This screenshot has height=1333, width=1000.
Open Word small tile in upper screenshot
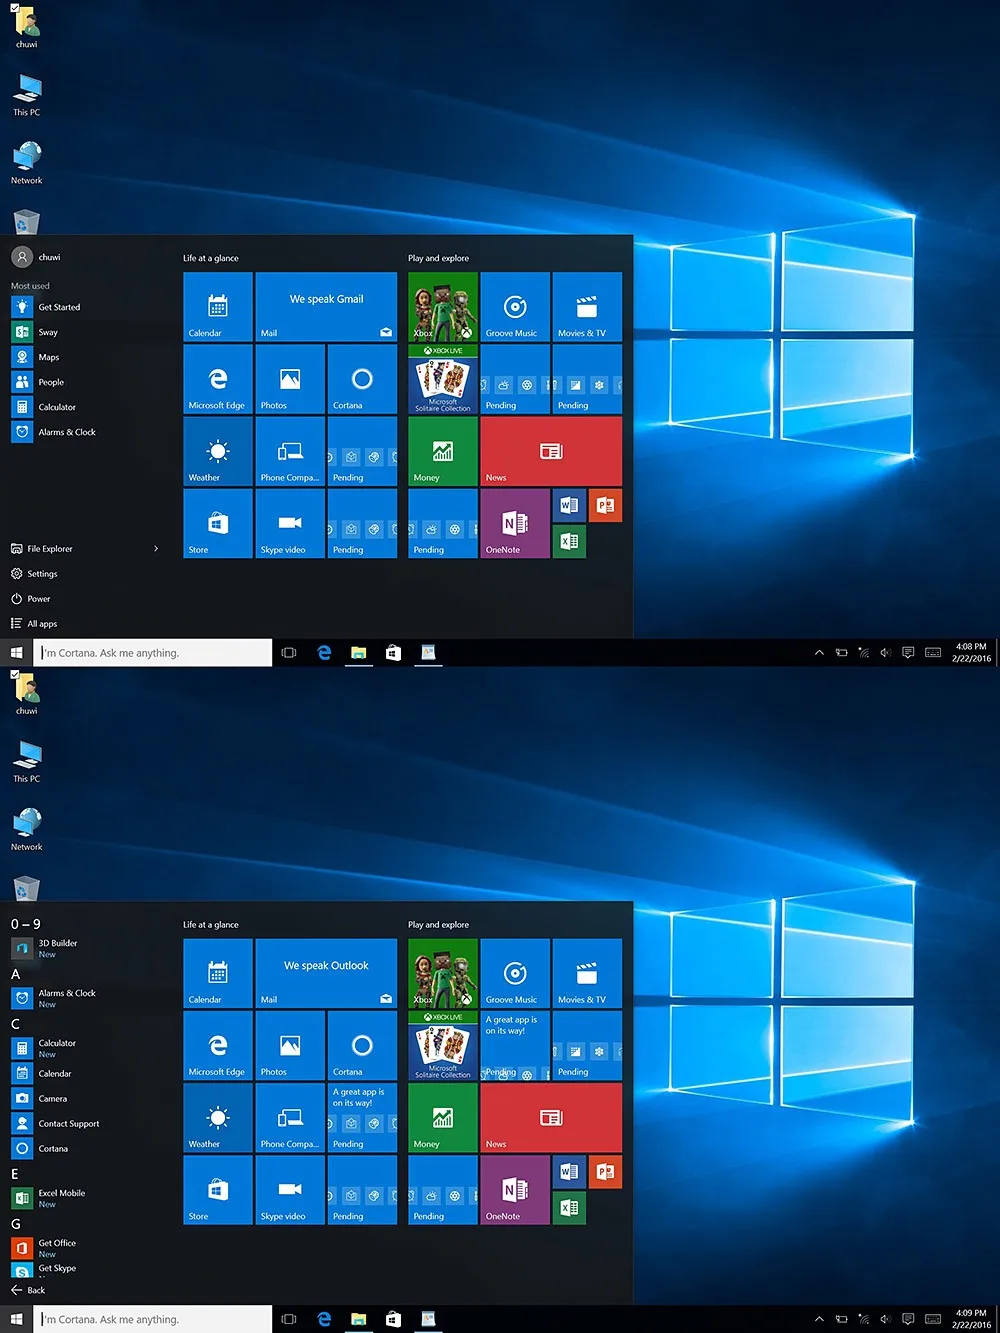pyautogui.click(x=569, y=505)
